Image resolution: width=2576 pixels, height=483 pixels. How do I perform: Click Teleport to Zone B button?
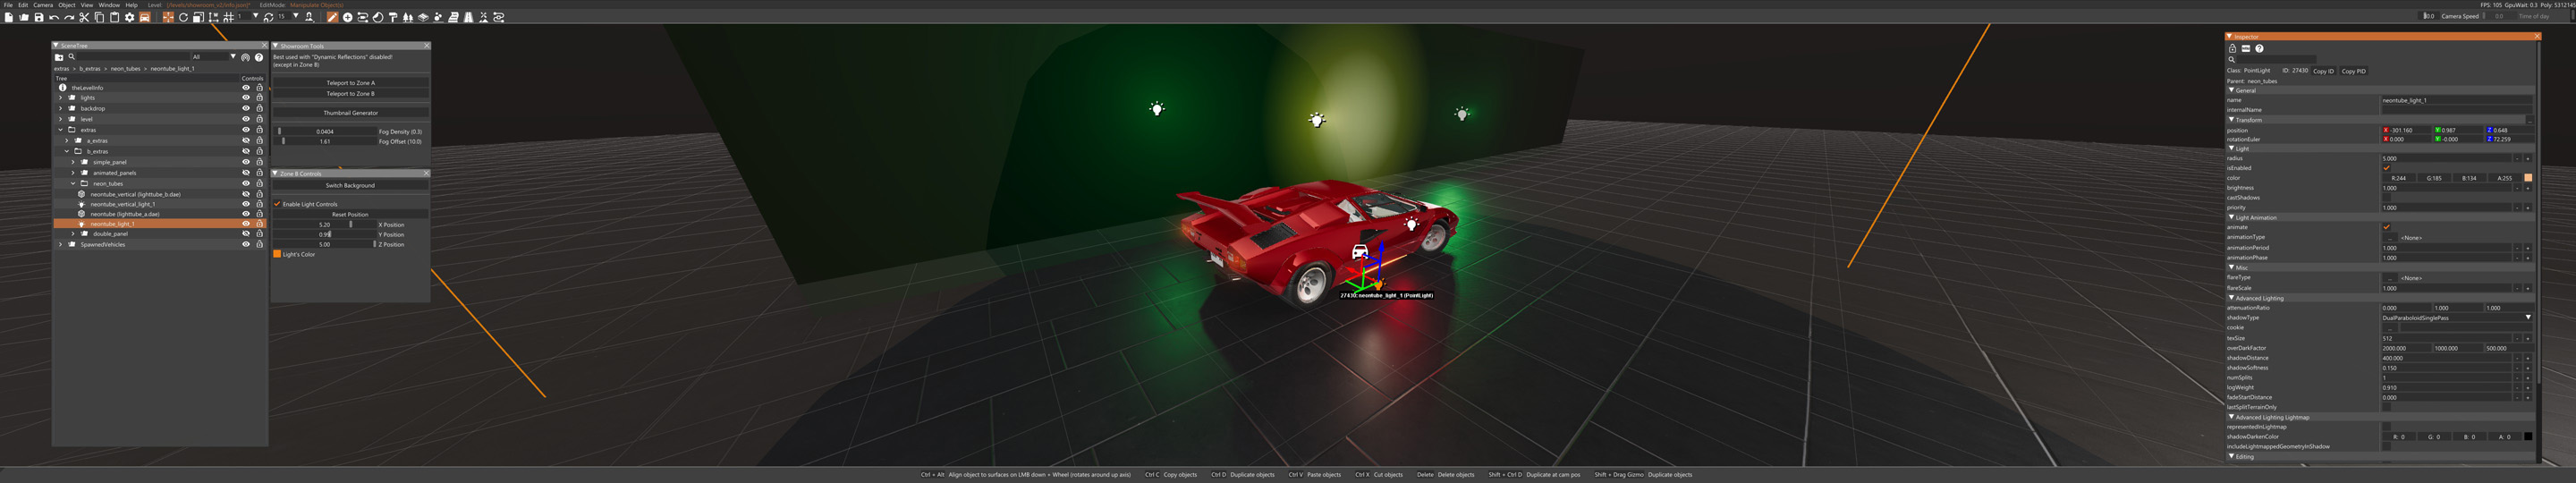351,94
